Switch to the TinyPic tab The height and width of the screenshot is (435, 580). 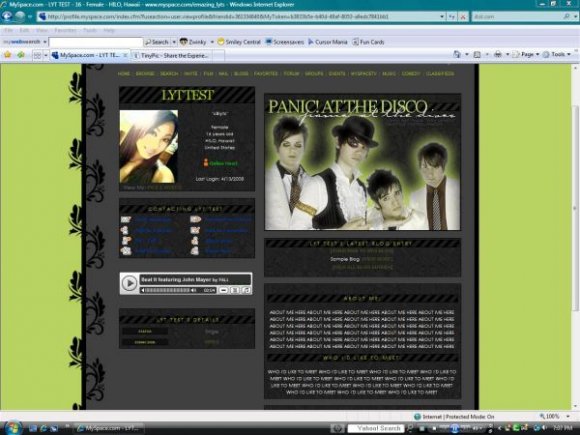click(x=171, y=55)
